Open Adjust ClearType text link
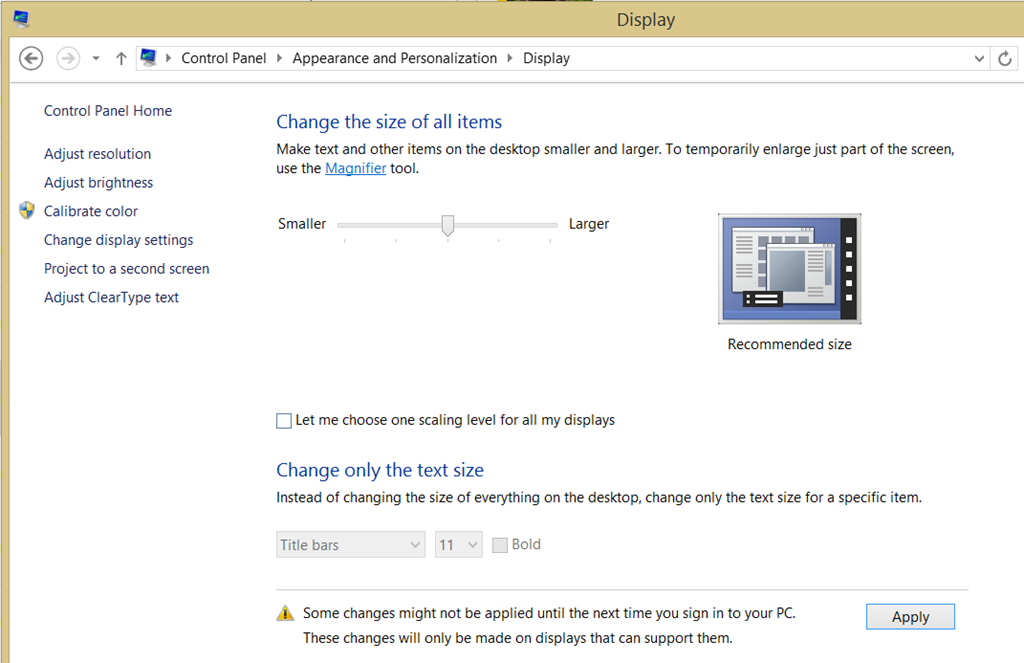 (111, 298)
